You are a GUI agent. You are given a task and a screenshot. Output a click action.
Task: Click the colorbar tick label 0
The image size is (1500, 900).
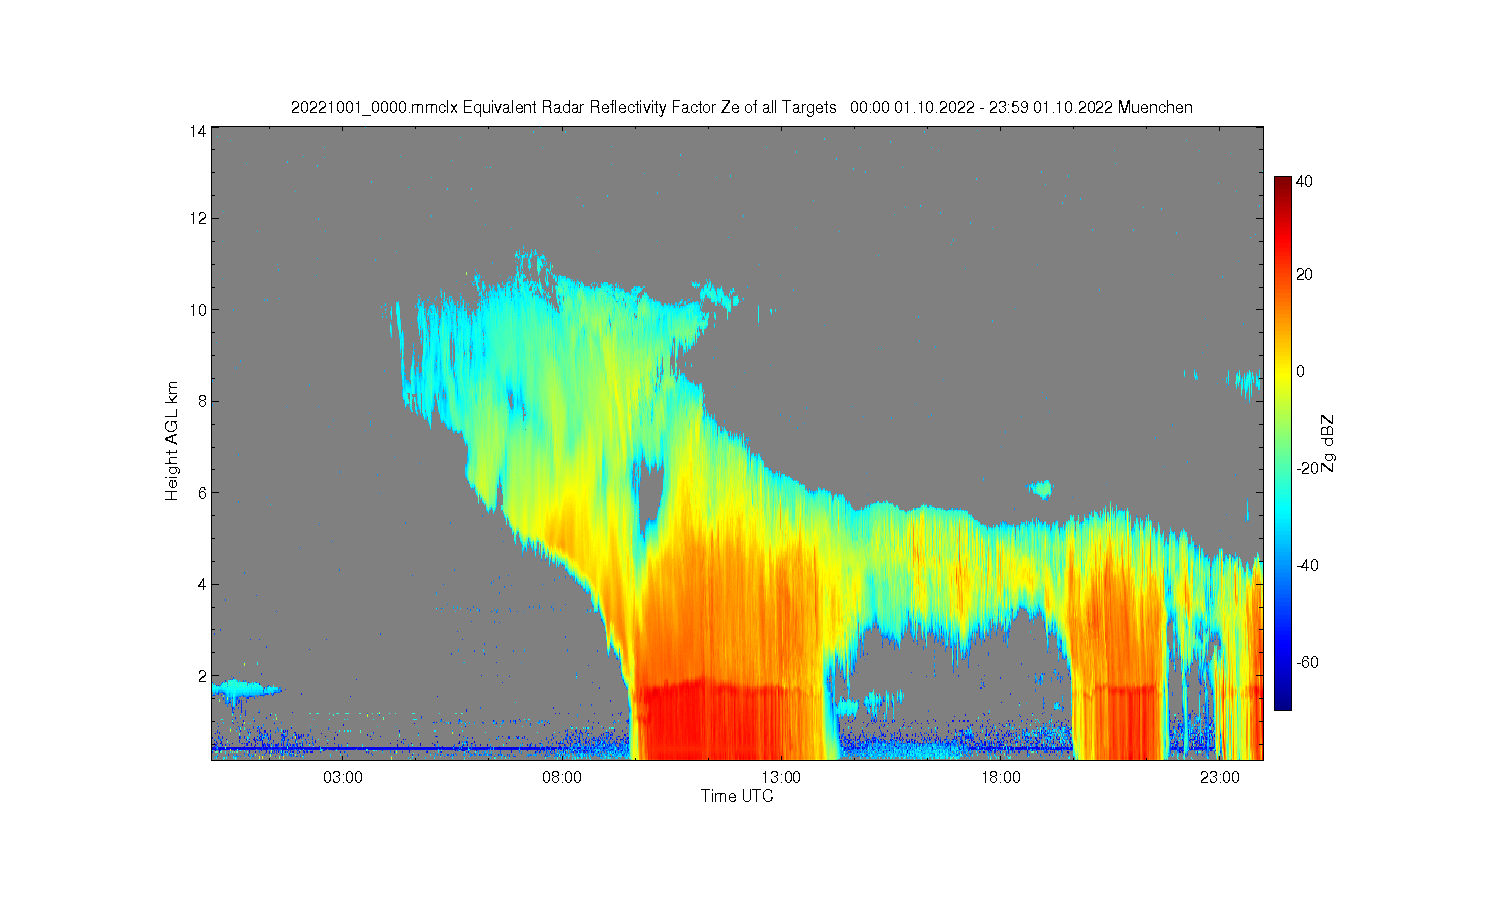click(x=1300, y=371)
